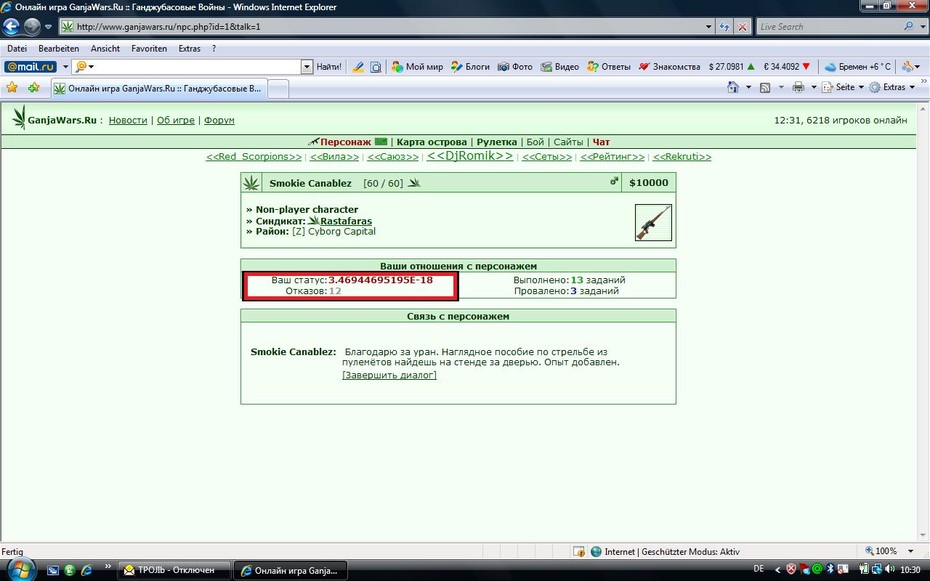This screenshot has height=581, width=930.
Task: Open the Favorites Center star icon
Action: [12, 88]
